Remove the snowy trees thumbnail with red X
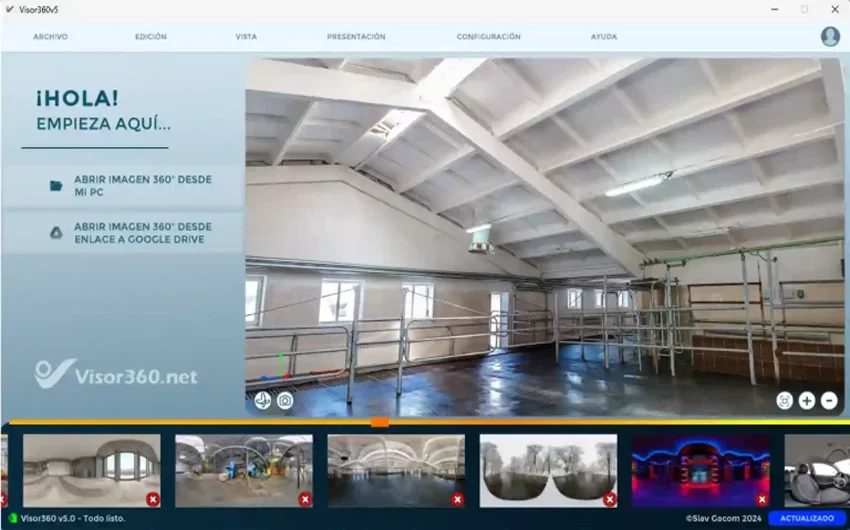The width and height of the screenshot is (850, 530). [610, 499]
